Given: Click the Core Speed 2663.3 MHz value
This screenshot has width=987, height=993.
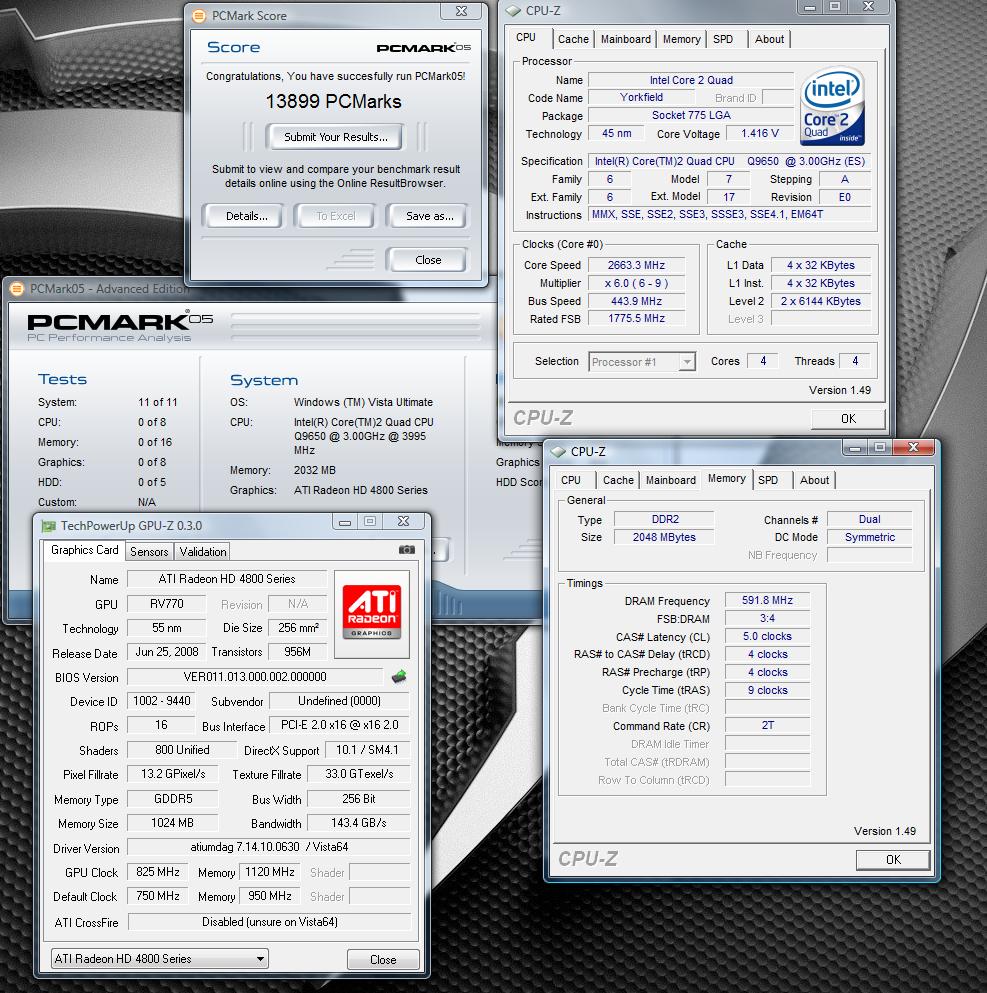Looking at the screenshot, I should click(636, 265).
